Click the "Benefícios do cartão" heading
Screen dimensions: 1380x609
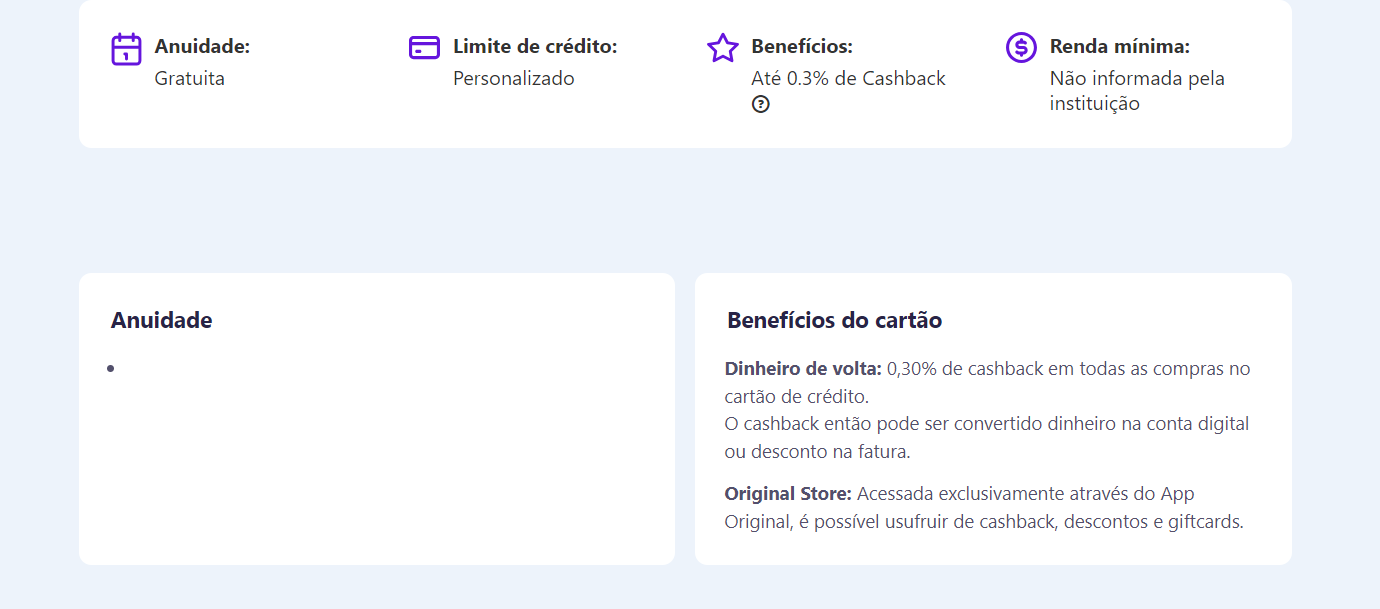coord(834,320)
